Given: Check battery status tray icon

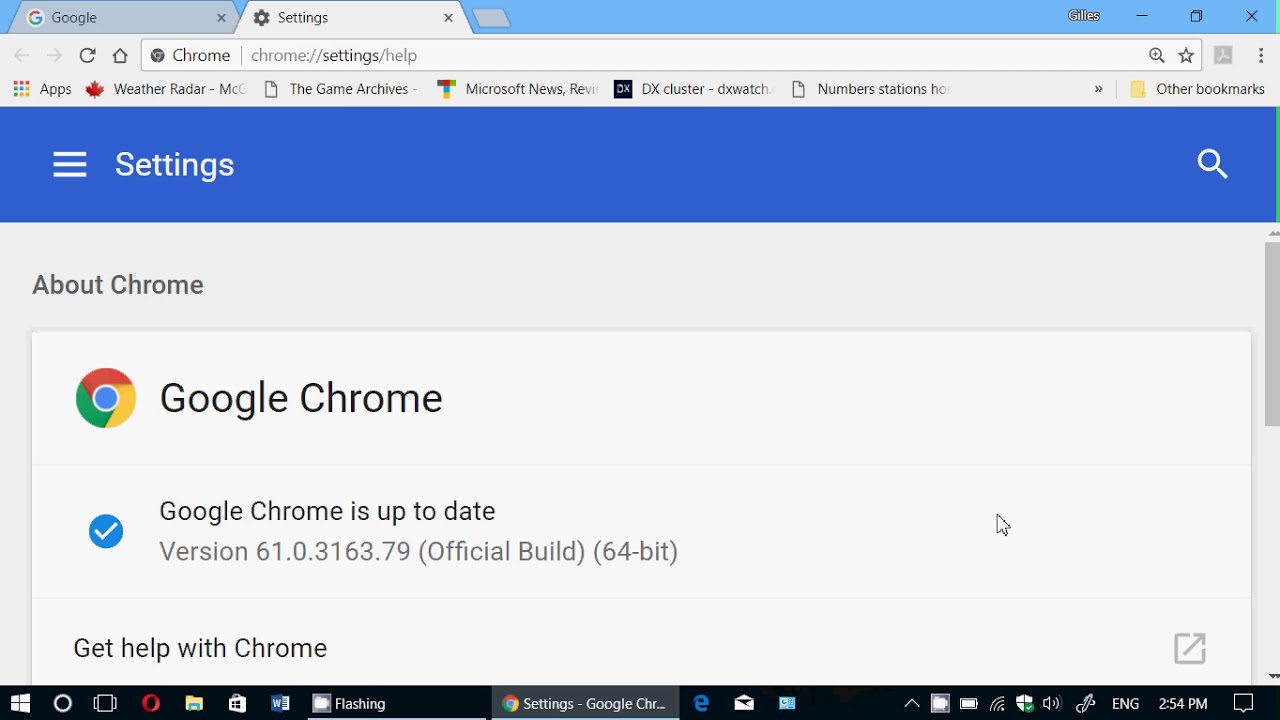Looking at the screenshot, I should click(x=968, y=704).
